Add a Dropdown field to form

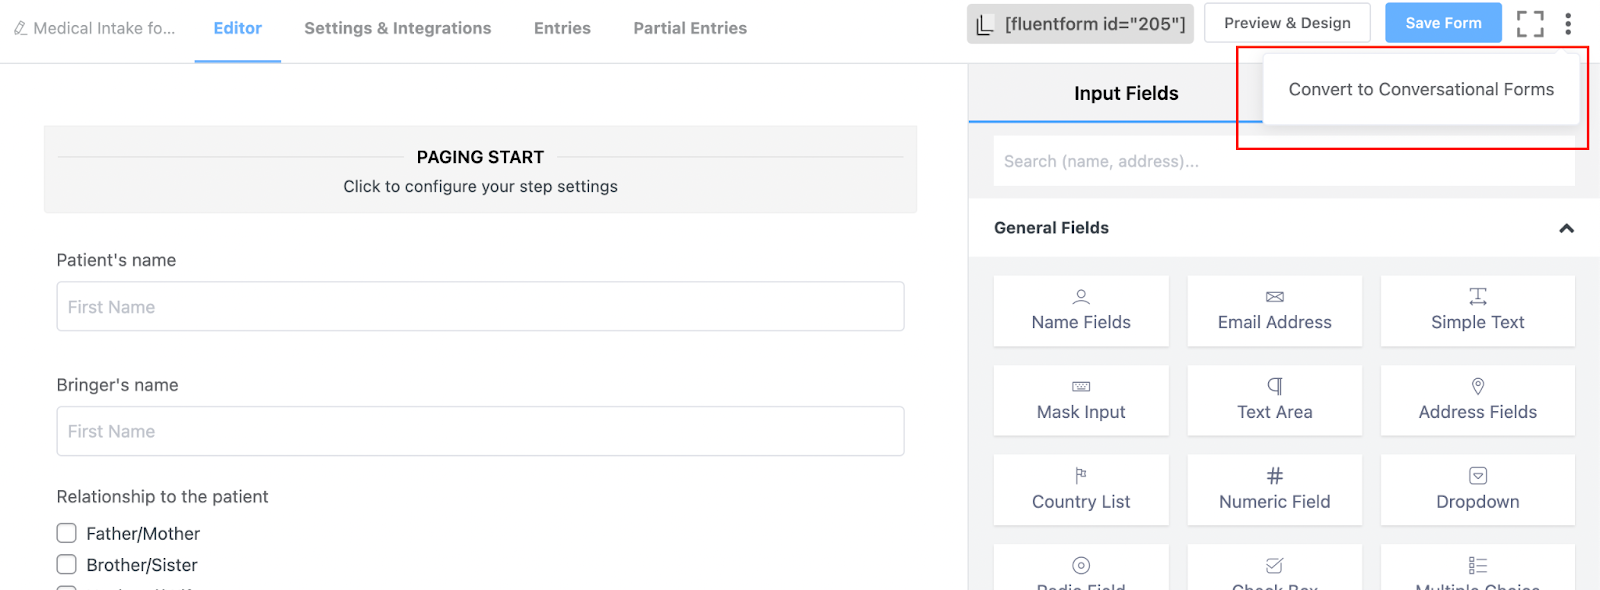(1477, 490)
